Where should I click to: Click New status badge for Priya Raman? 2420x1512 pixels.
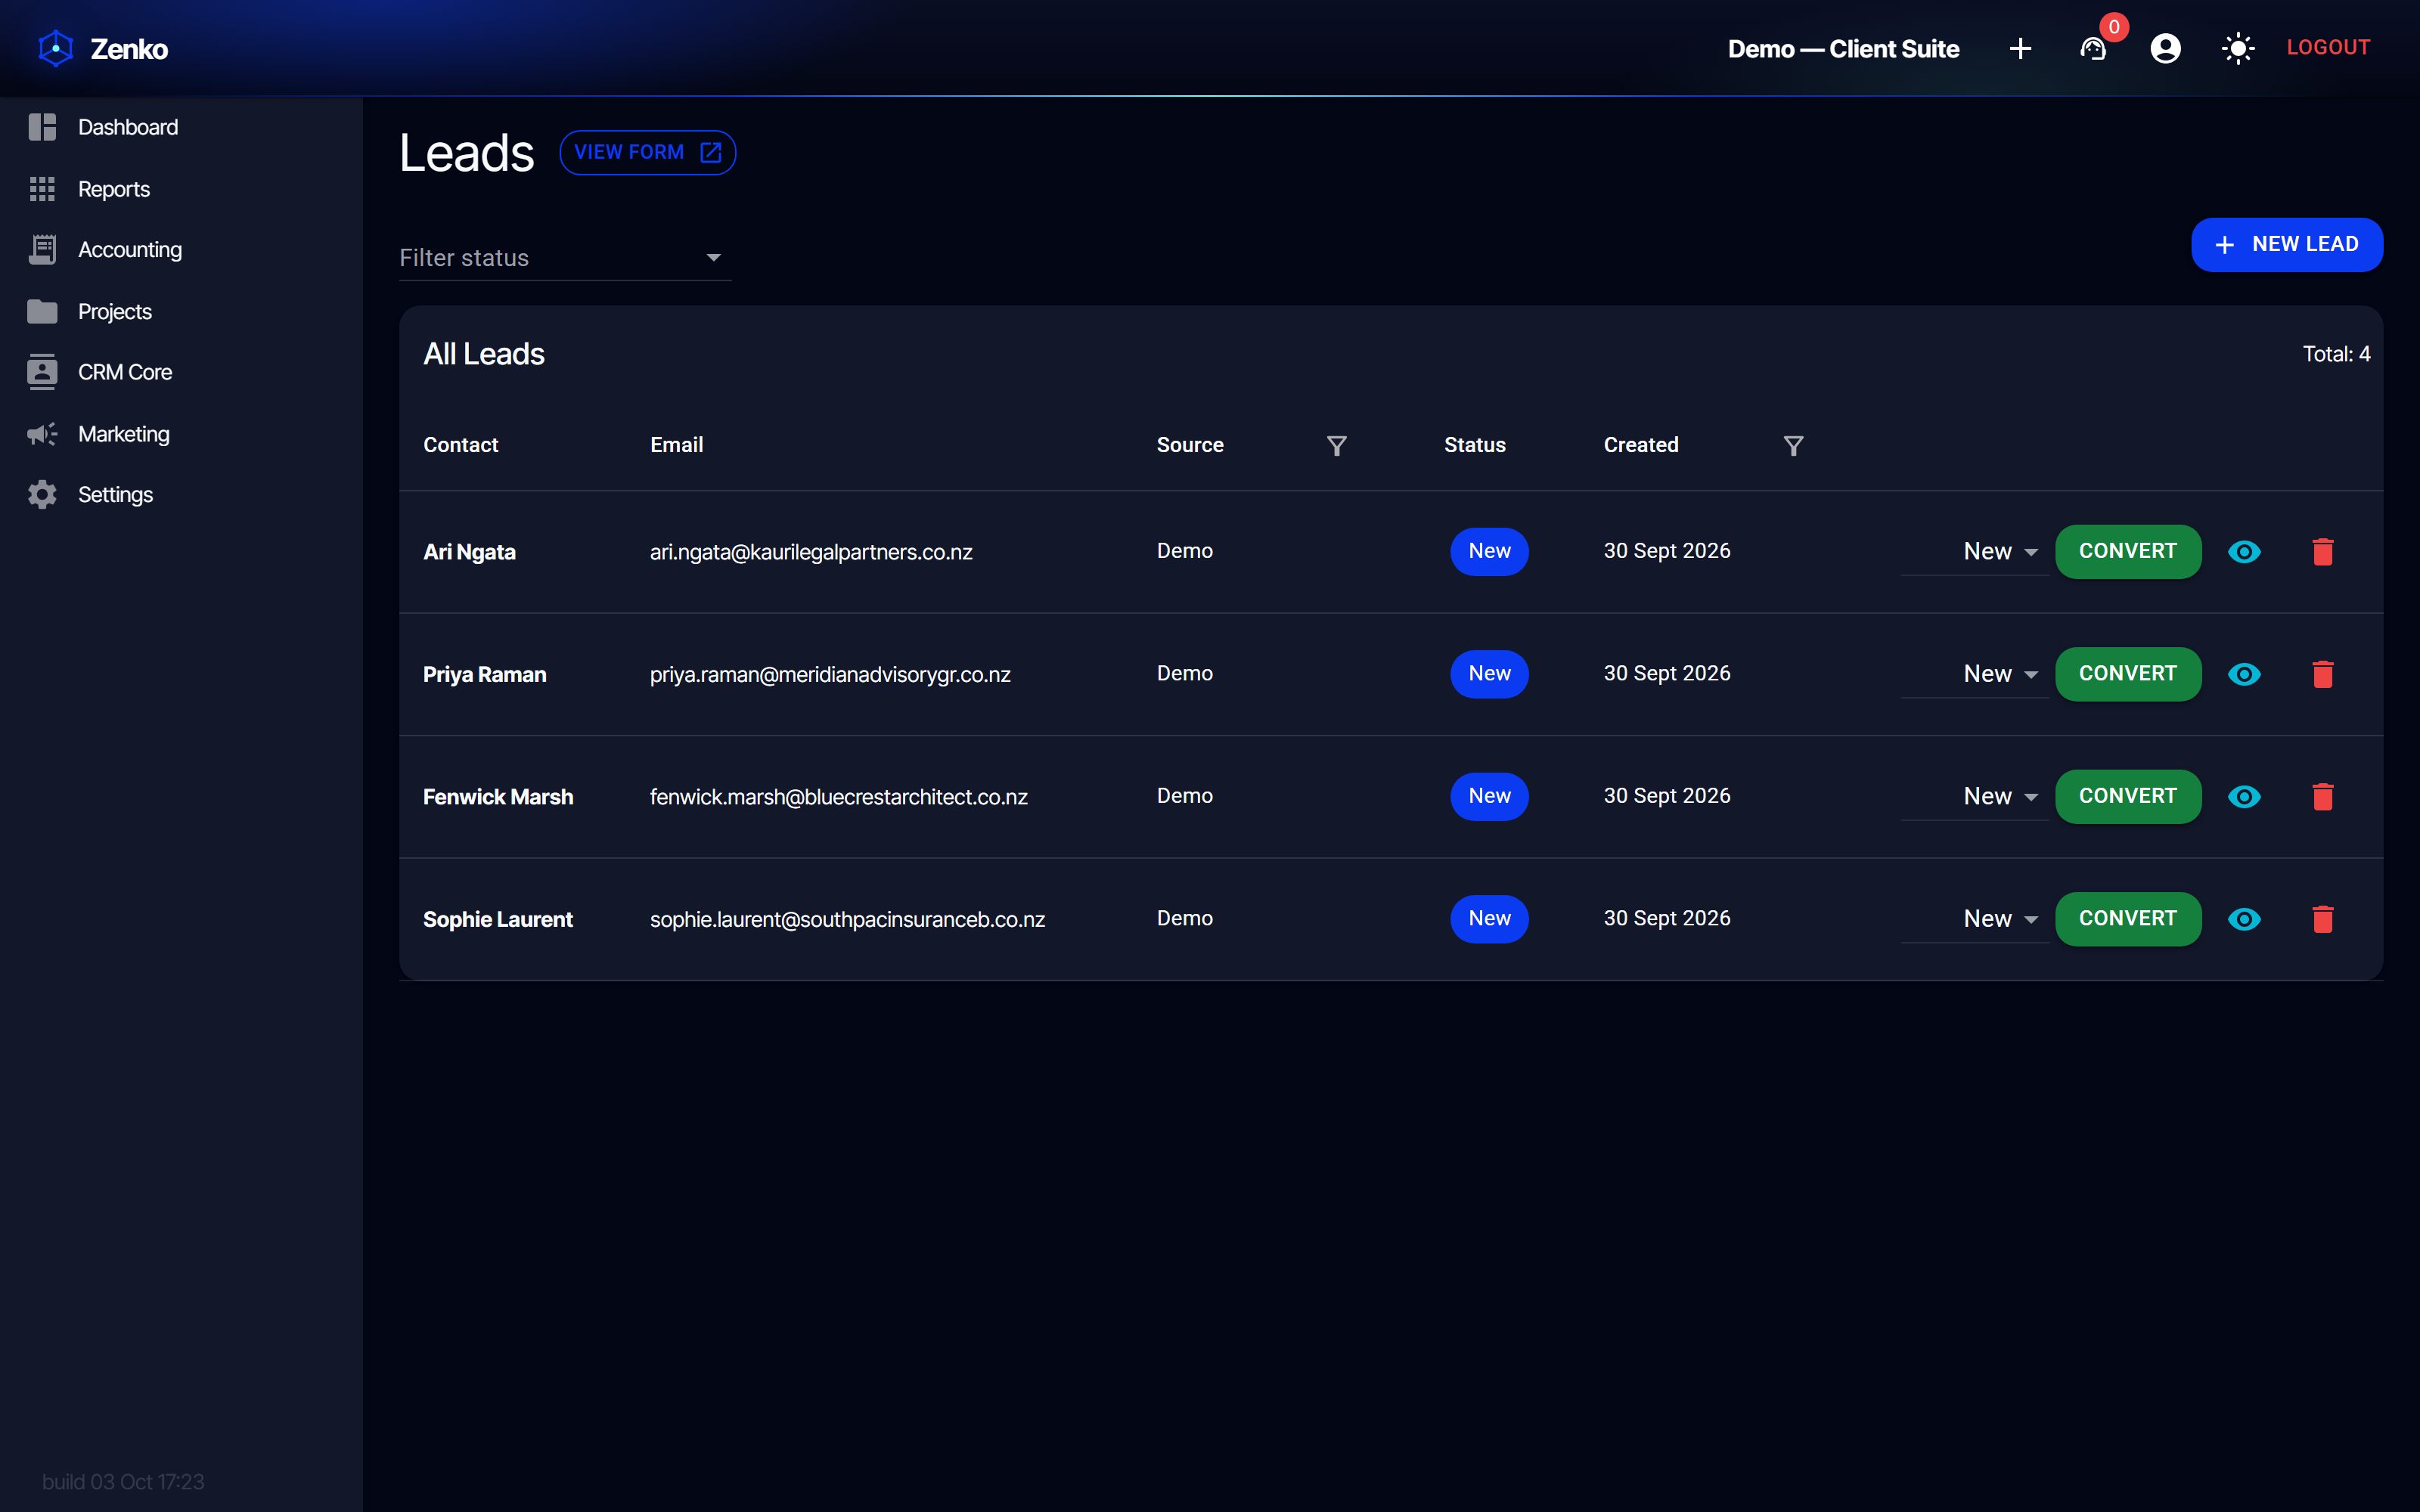(1489, 674)
